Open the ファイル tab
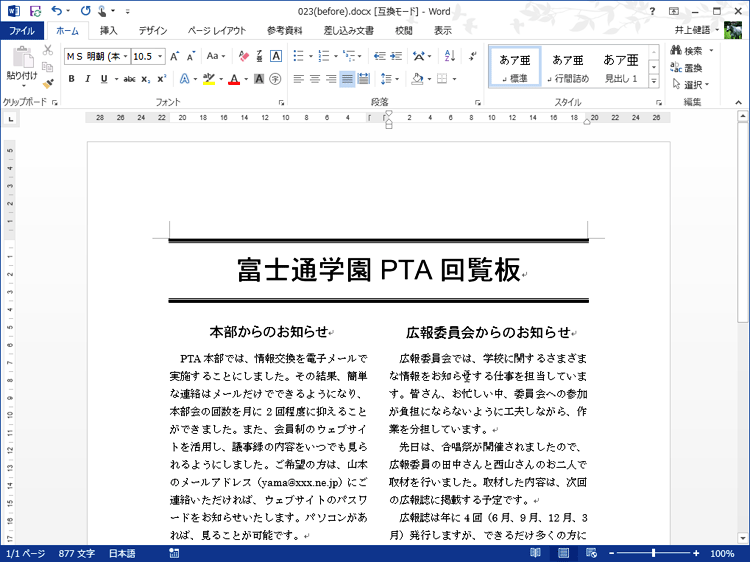750x562 pixels. (22, 31)
